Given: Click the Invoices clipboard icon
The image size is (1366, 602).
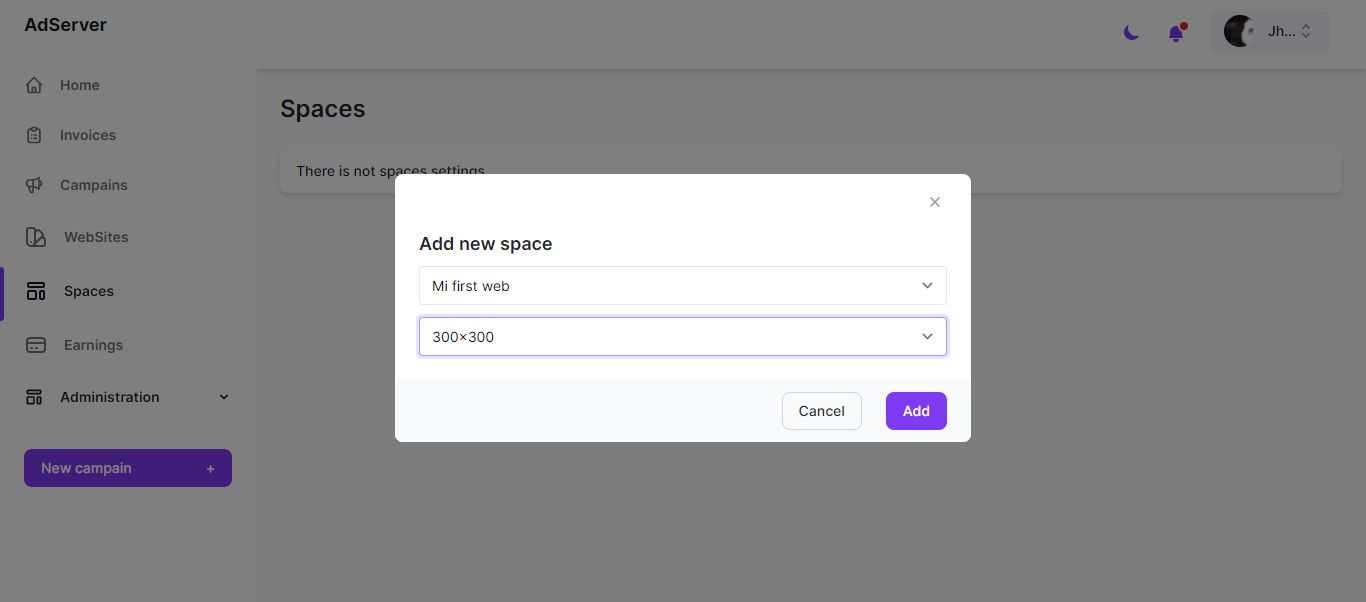Looking at the screenshot, I should click(34, 135).
